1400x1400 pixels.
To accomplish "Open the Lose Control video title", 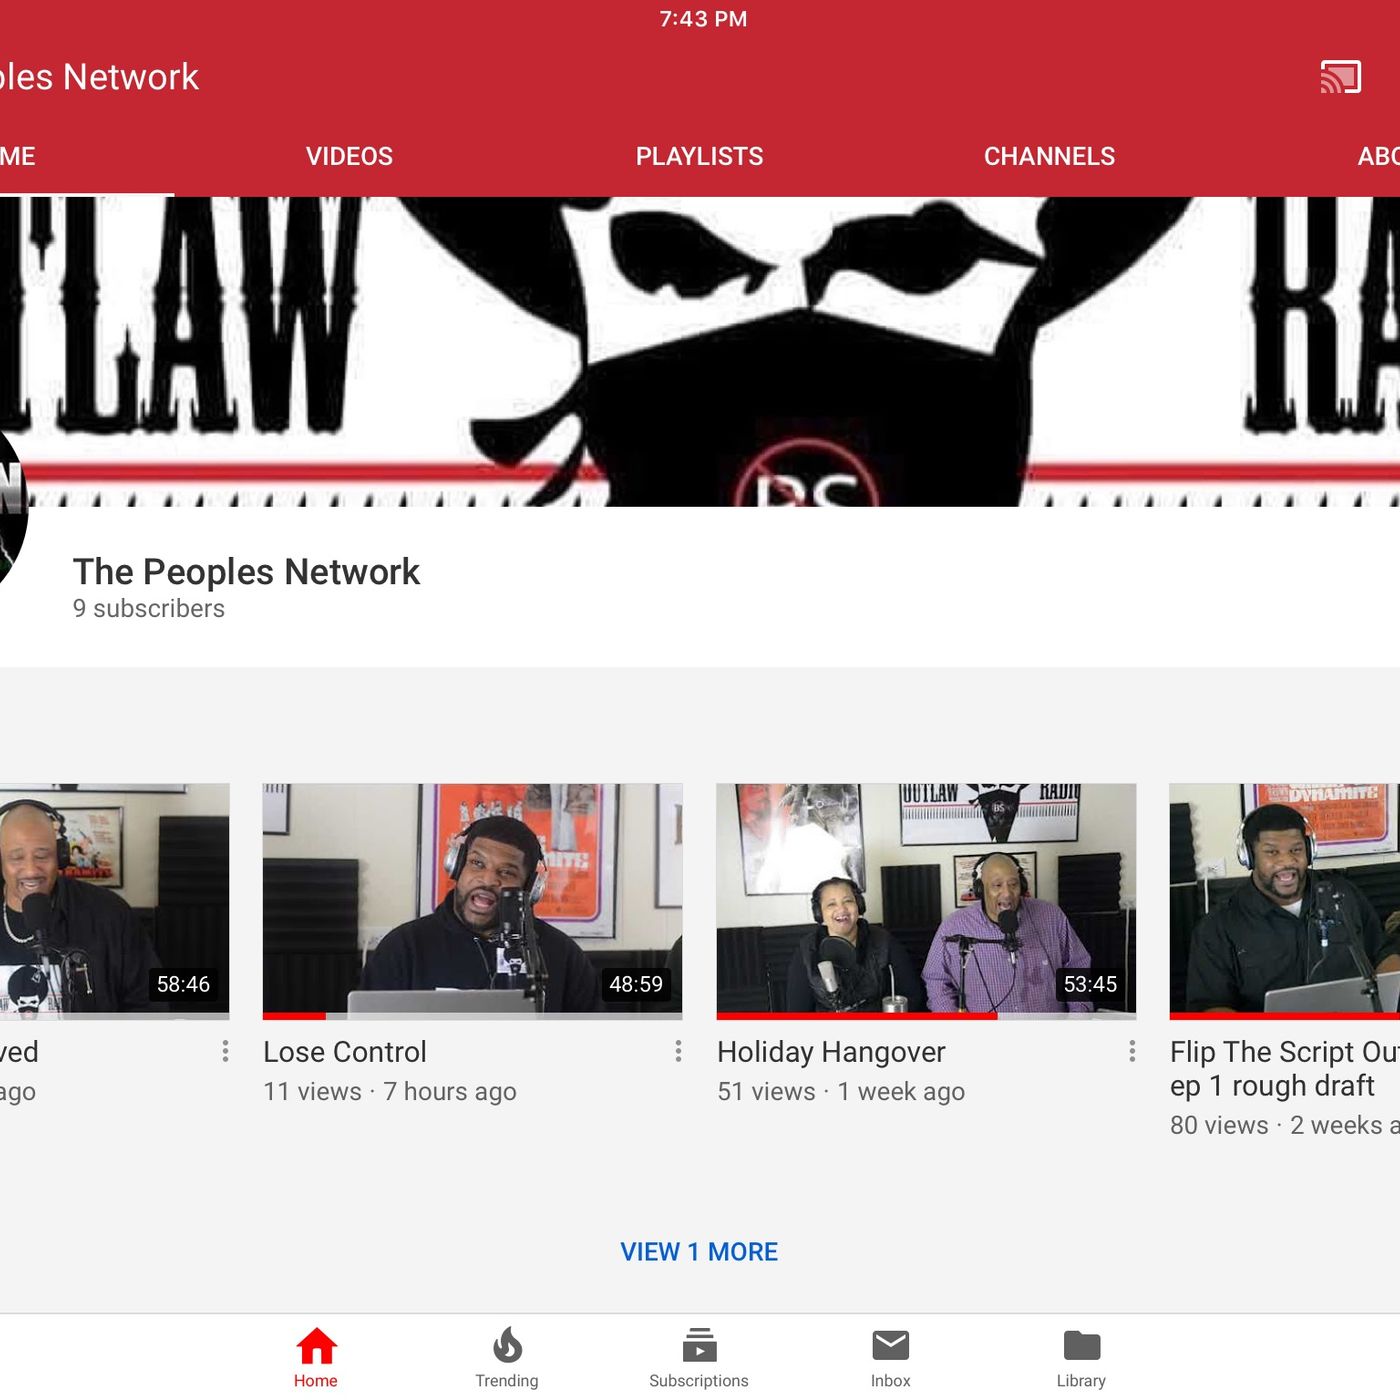I will [x=345, y=1052].
